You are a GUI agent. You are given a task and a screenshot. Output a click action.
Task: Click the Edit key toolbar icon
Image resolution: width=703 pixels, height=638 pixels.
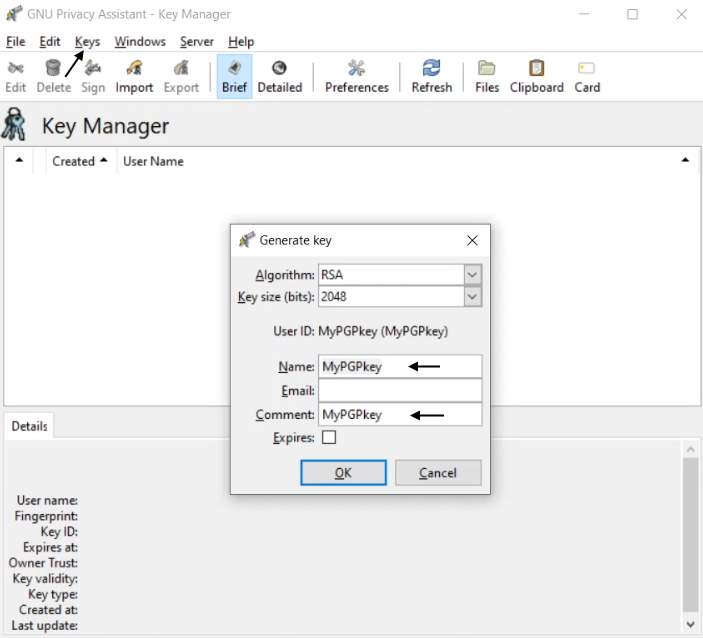tap(16, 68)
